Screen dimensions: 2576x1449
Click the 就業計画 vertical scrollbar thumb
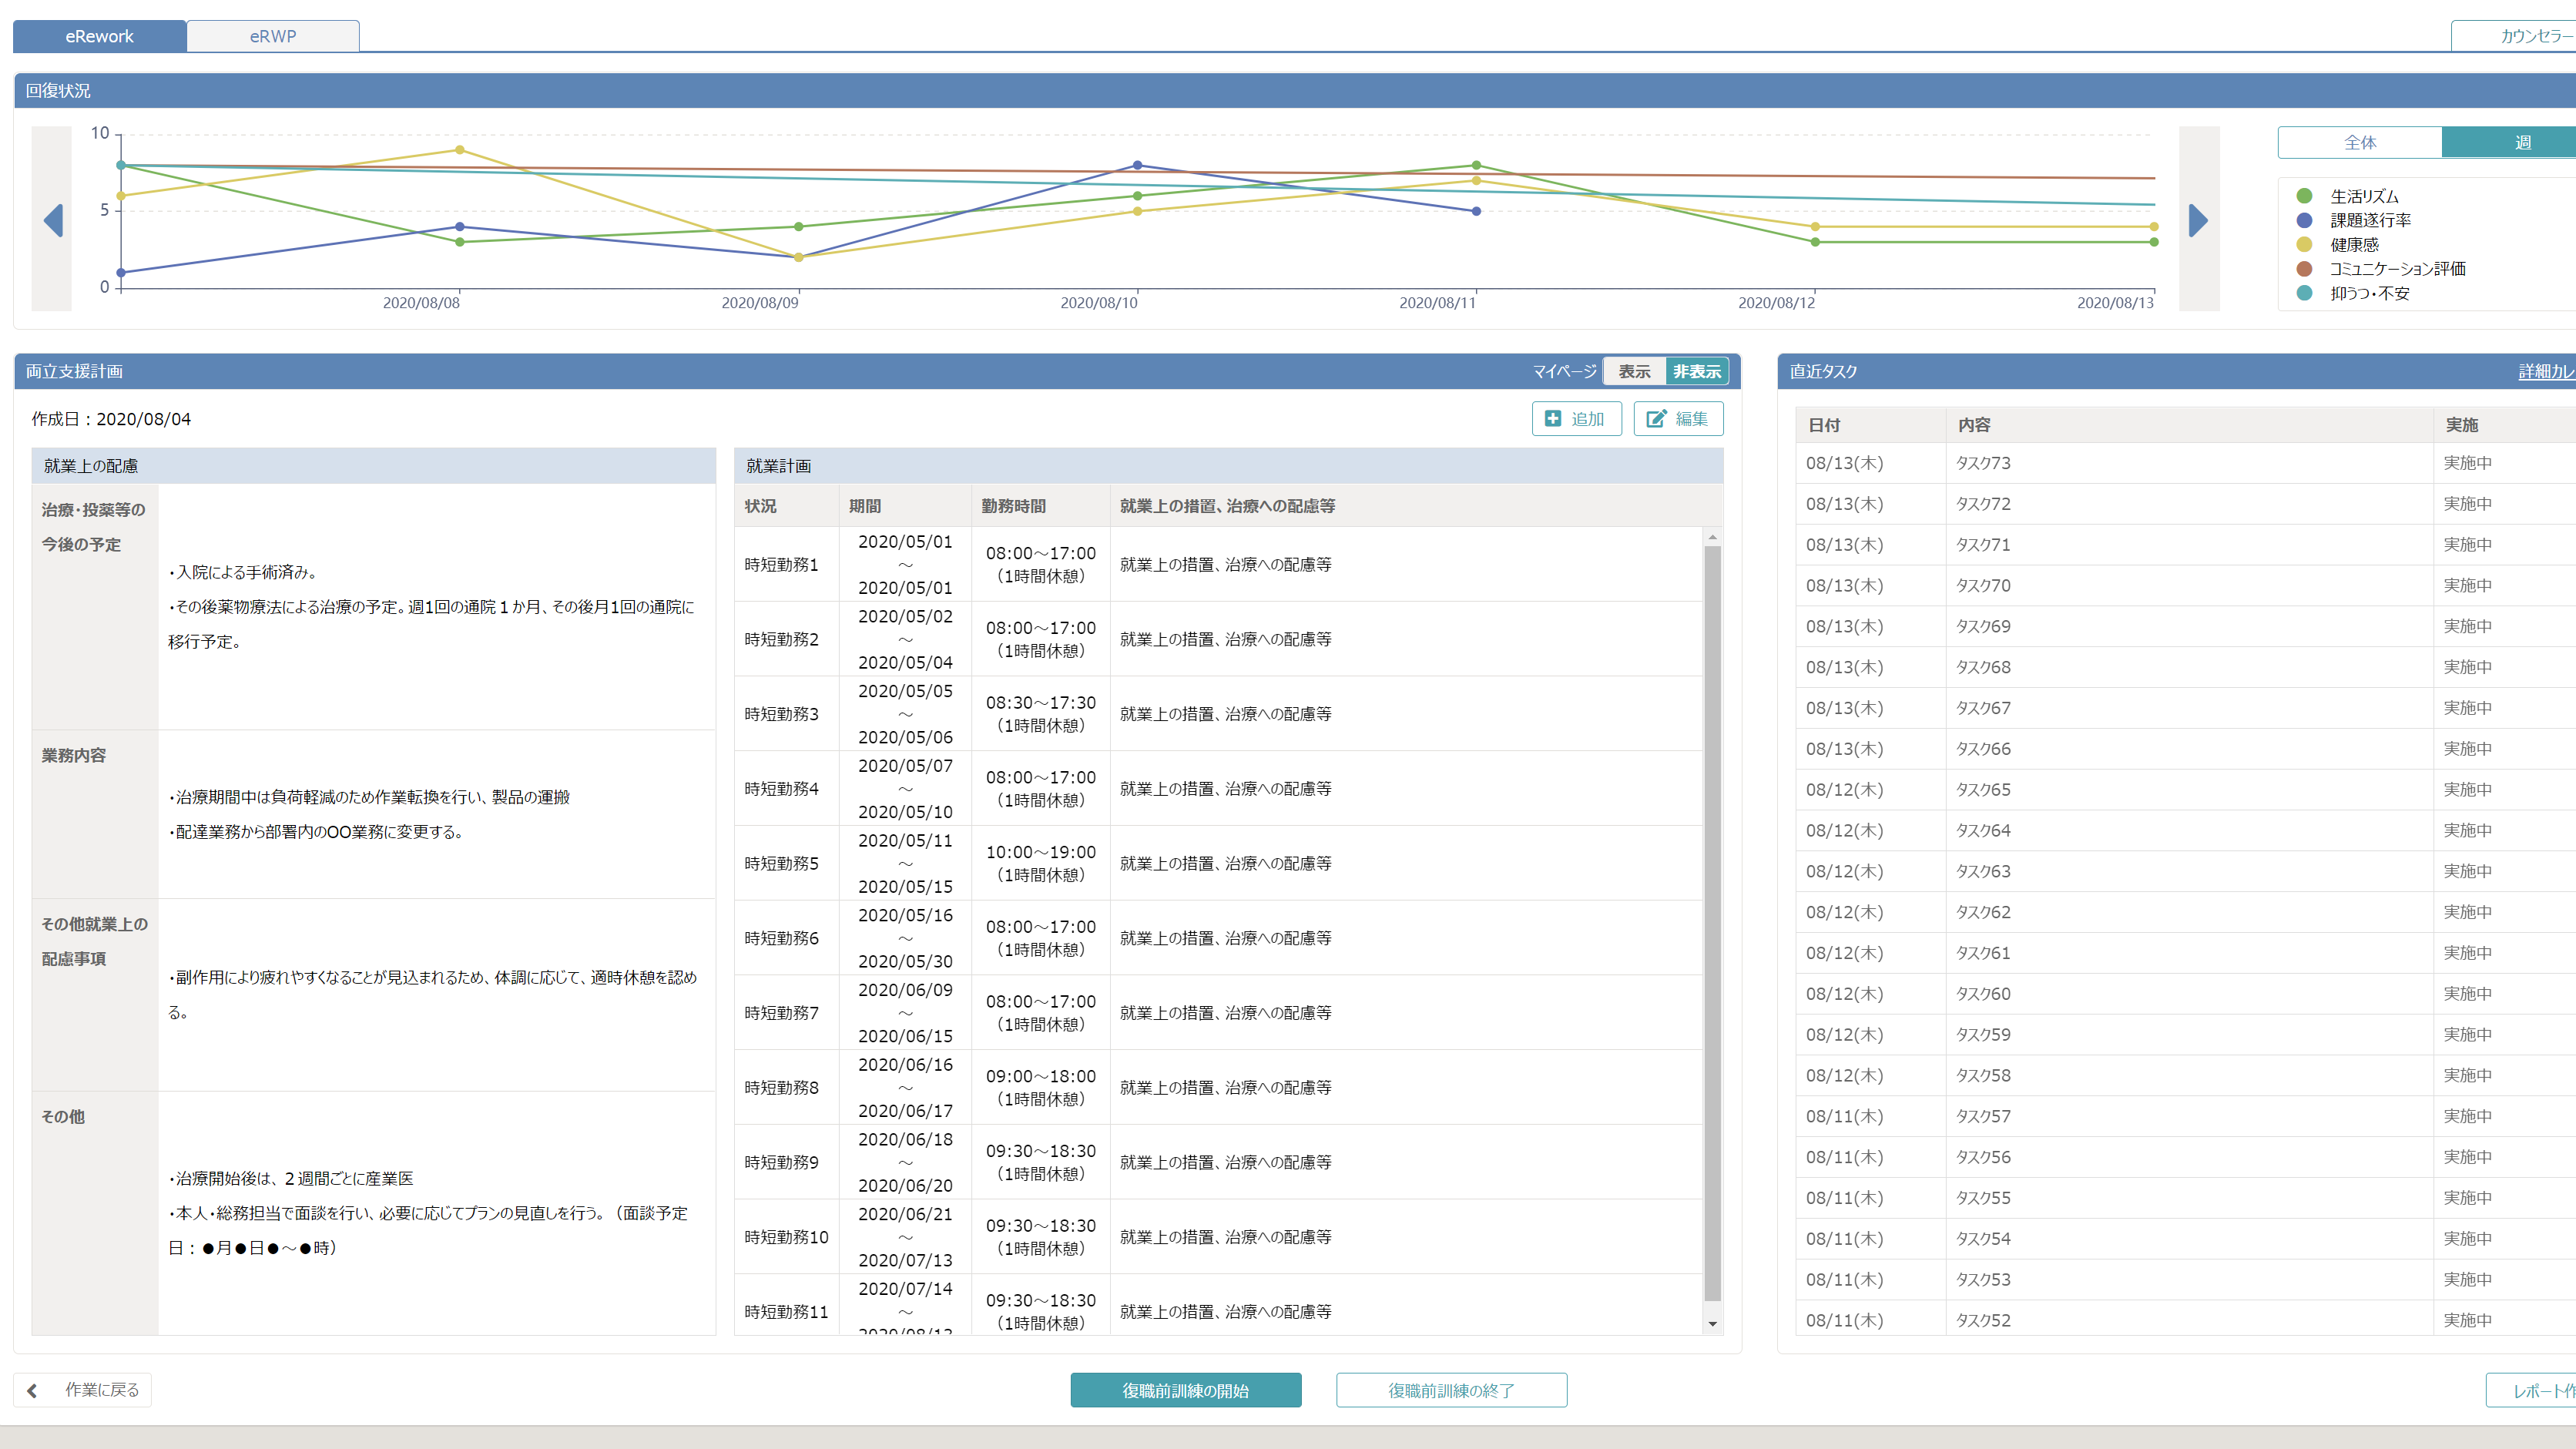(1712, 923)
